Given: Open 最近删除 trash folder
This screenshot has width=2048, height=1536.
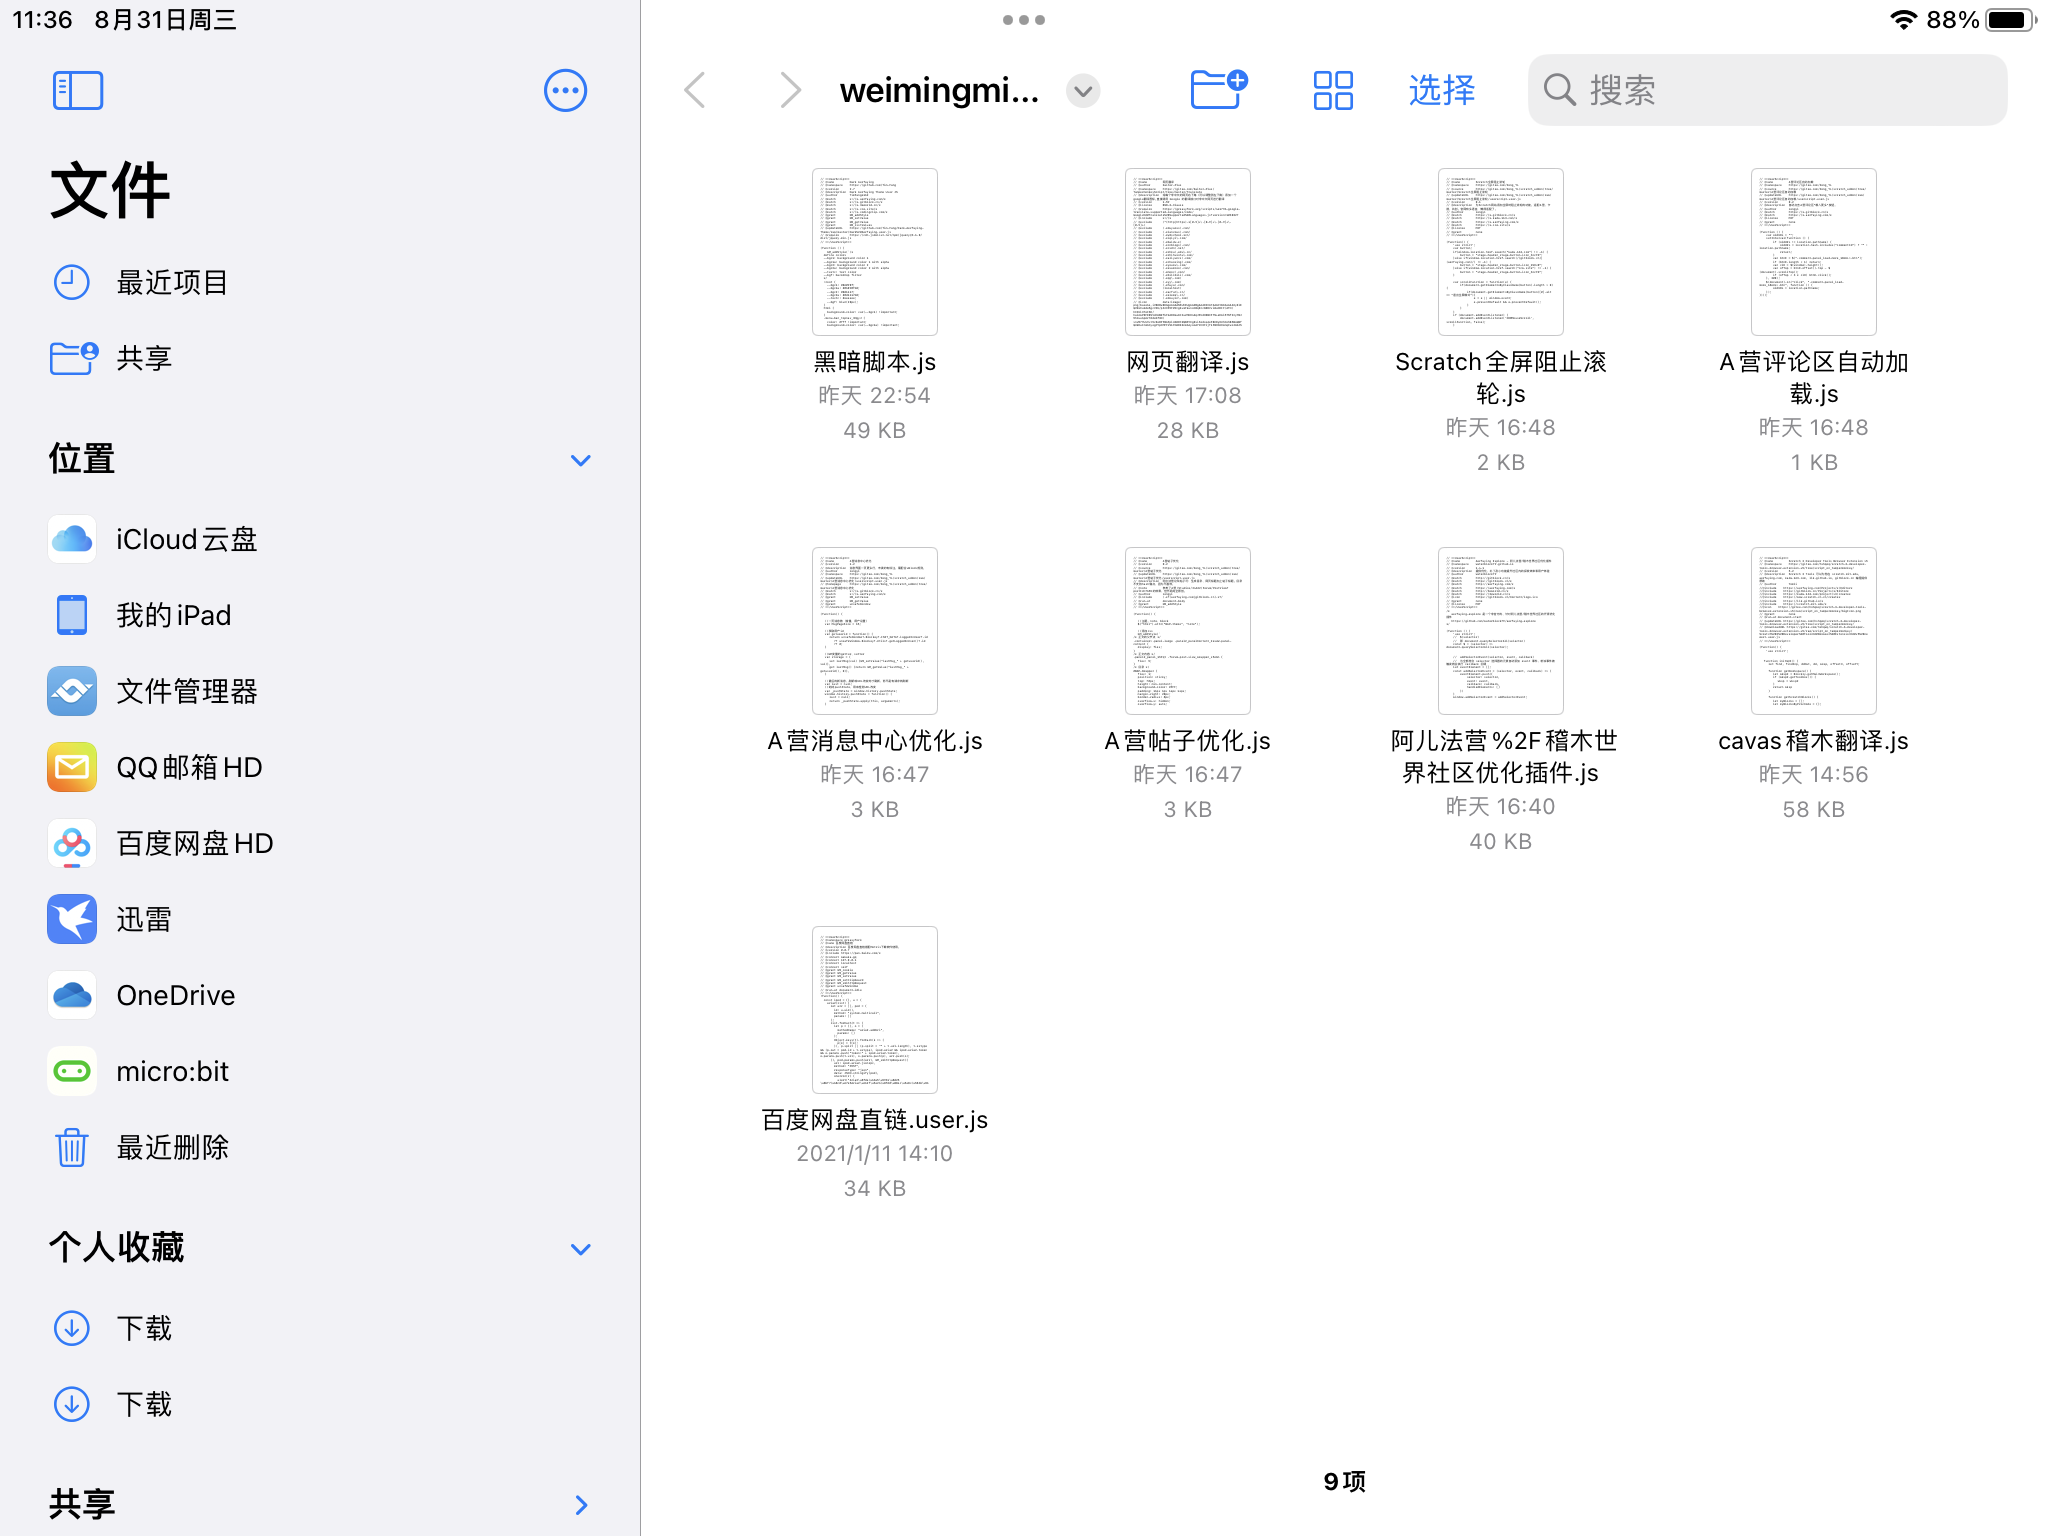Looking at the screenshot, I should pyautogui.click(x=320, y=1147).
